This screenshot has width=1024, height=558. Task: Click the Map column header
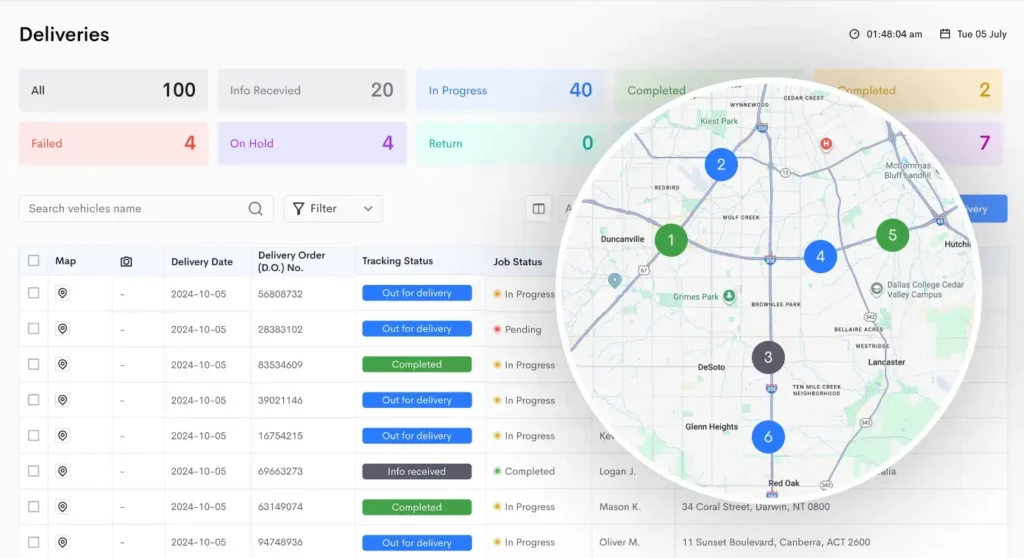(65, 261)
